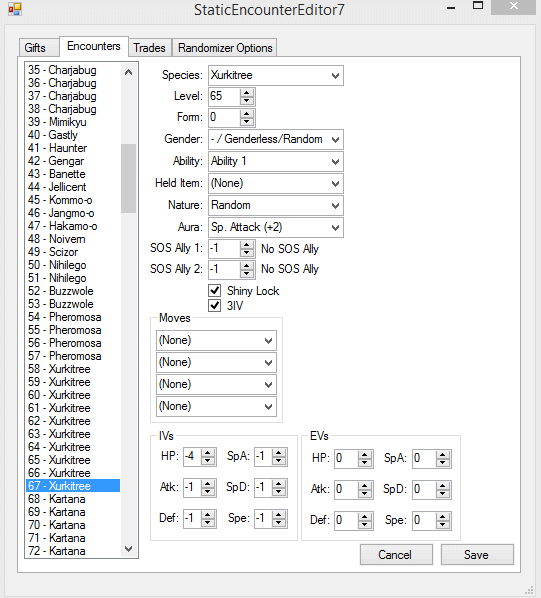Expand the Gender dropdown

276,140
